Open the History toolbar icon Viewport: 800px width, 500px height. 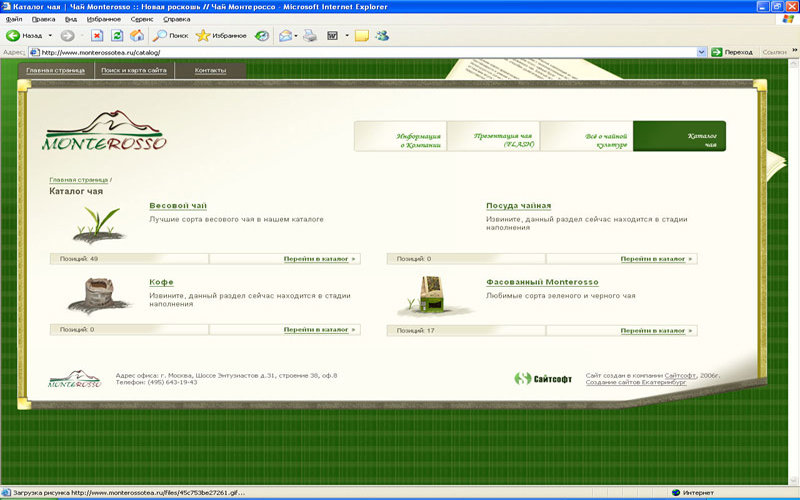click(x=262, y=36)
